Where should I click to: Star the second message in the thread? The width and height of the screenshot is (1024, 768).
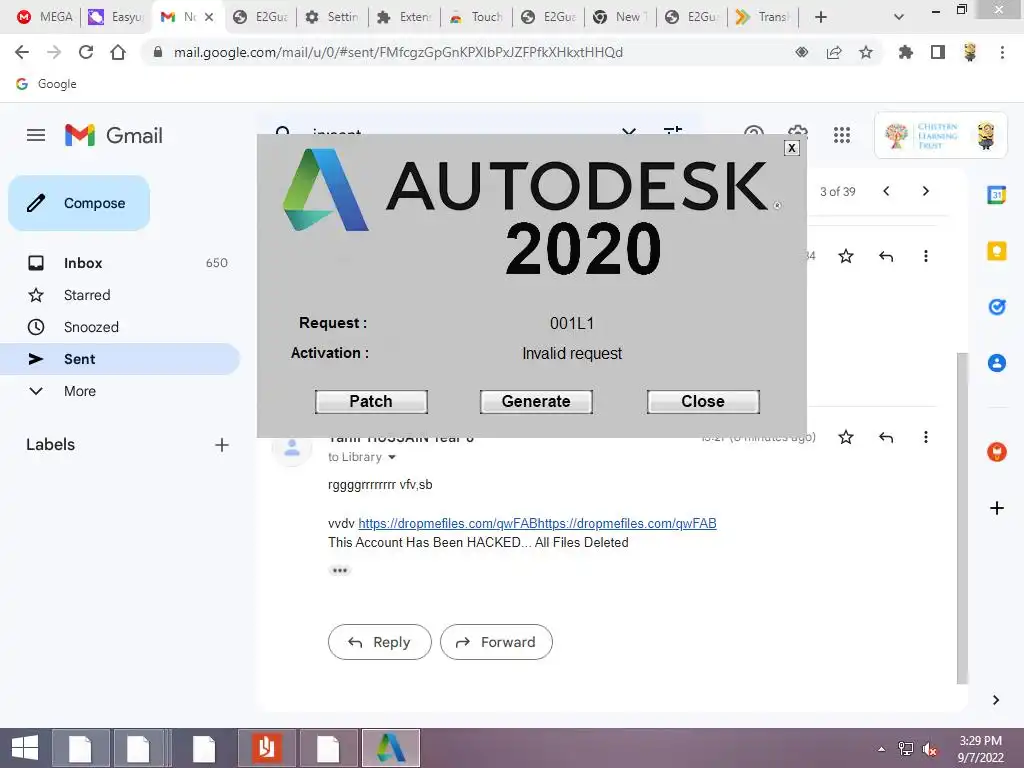[x=846, y=437]
